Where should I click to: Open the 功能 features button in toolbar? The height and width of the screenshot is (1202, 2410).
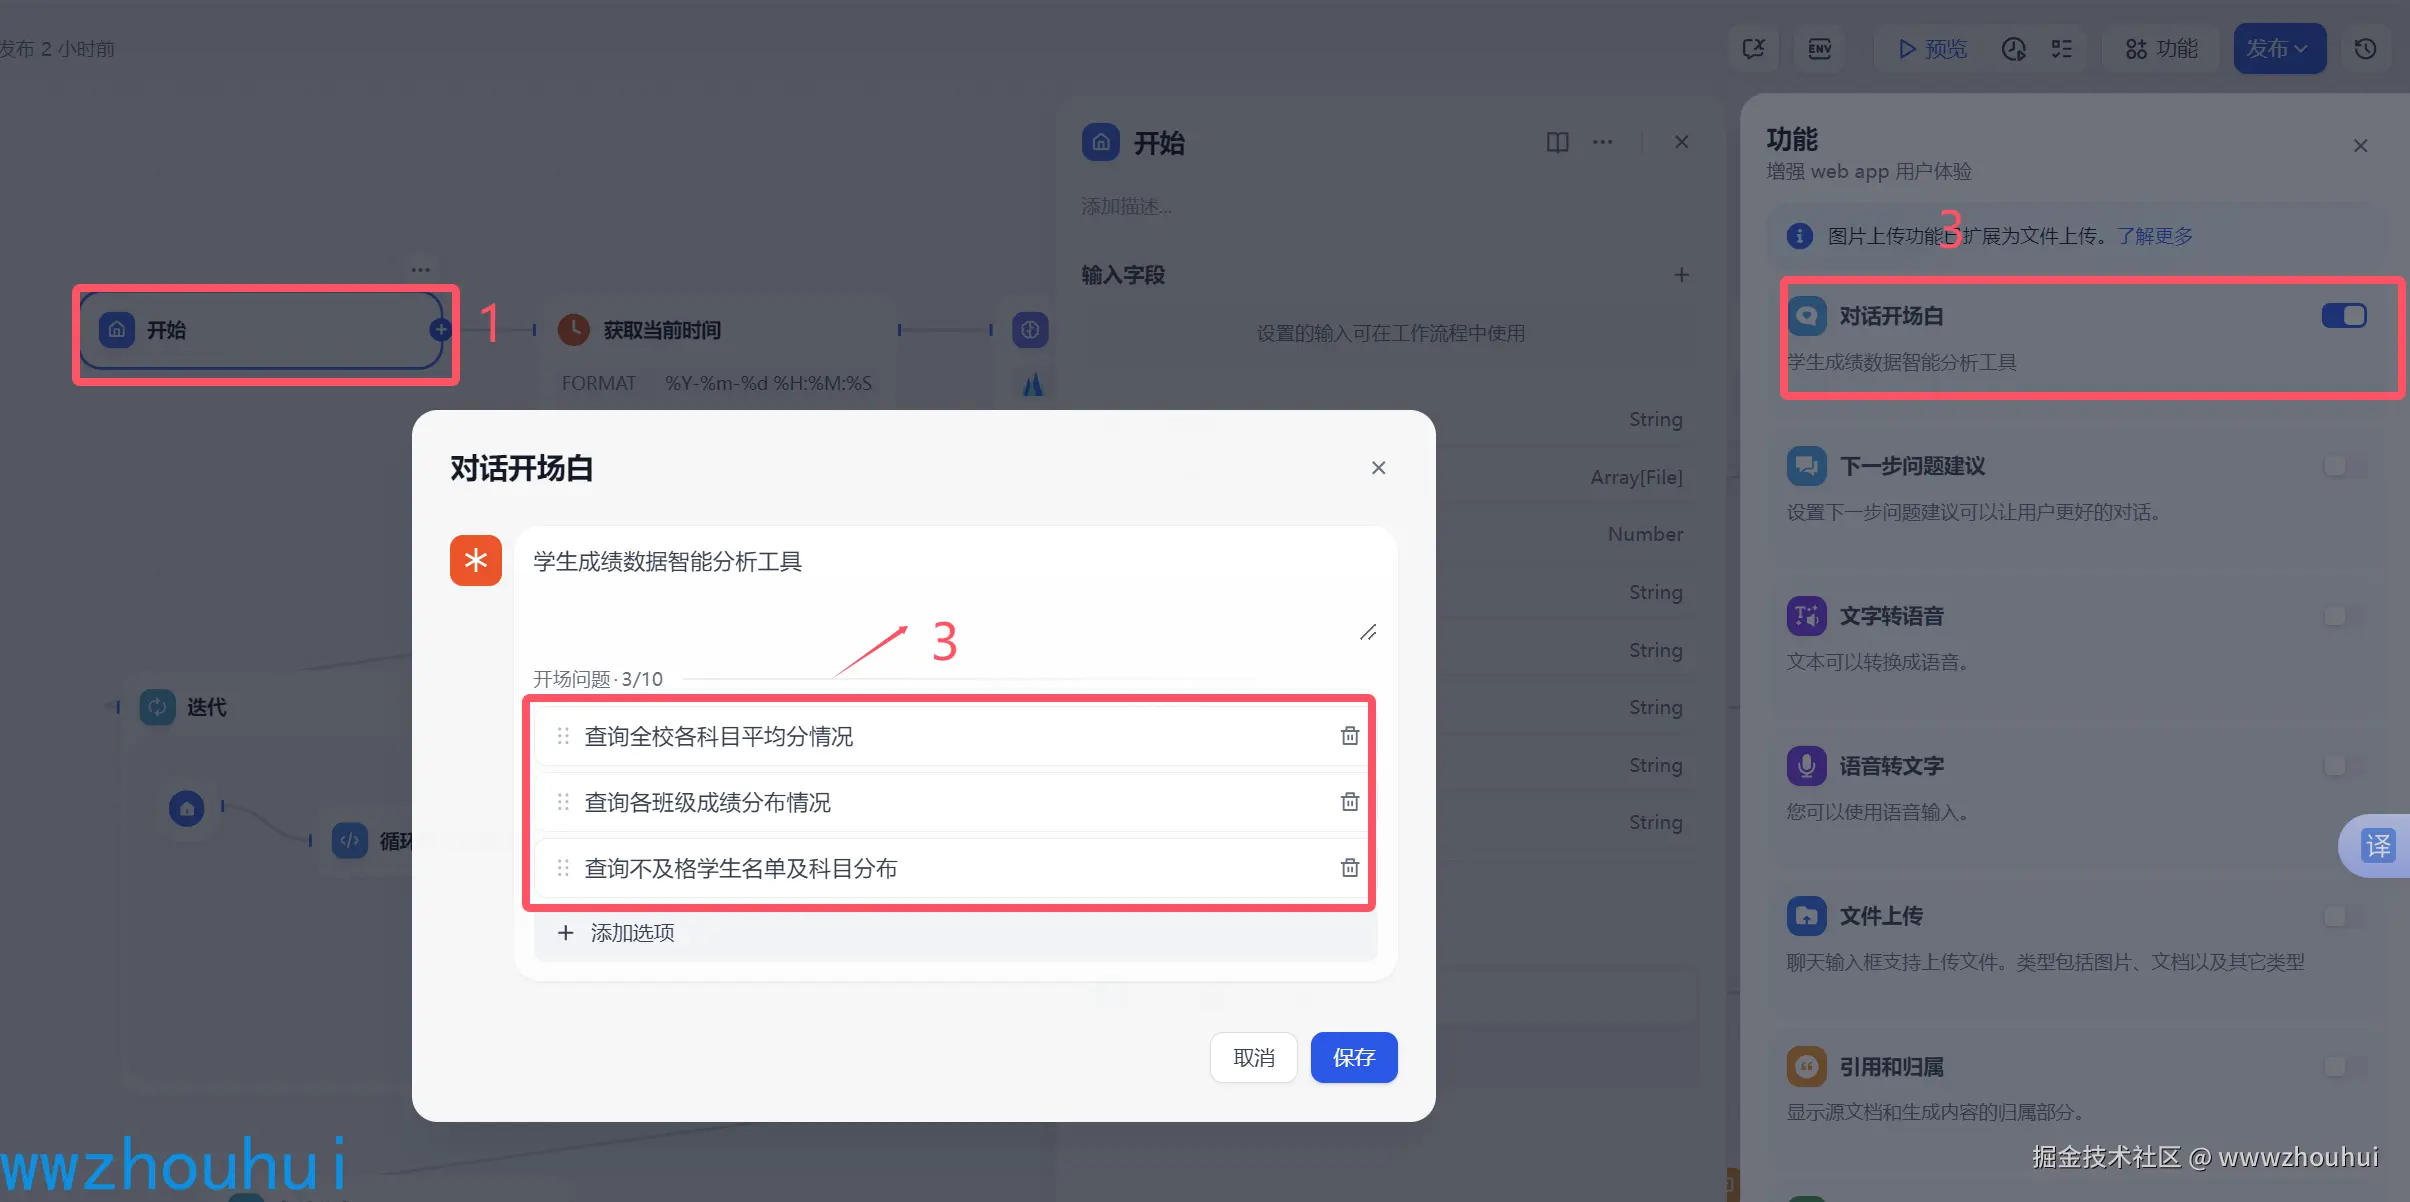tap(2161, 49)
